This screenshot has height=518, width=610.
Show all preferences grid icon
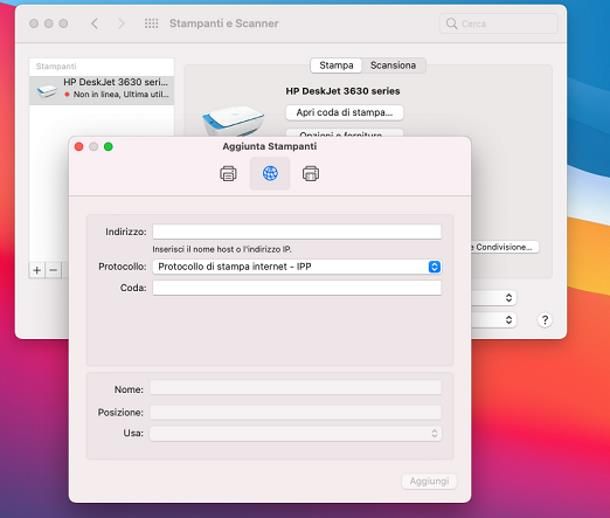coord(151,24)
